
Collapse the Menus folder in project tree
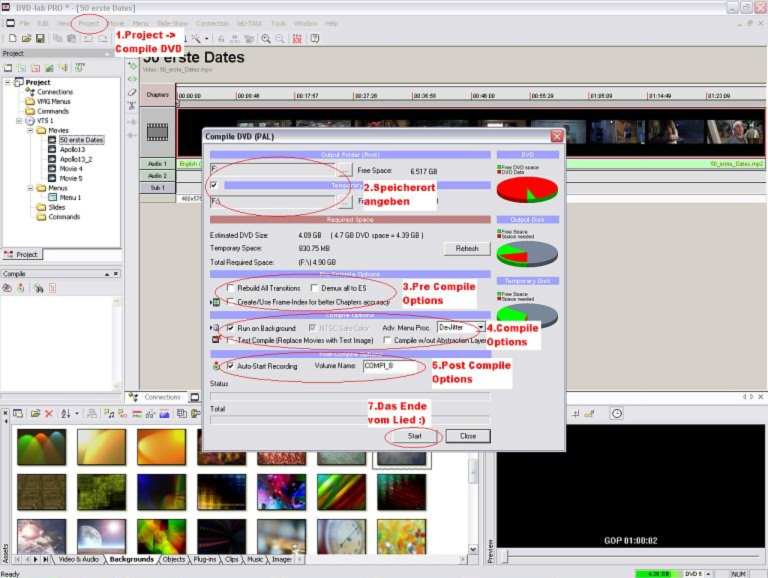(29, 187)
